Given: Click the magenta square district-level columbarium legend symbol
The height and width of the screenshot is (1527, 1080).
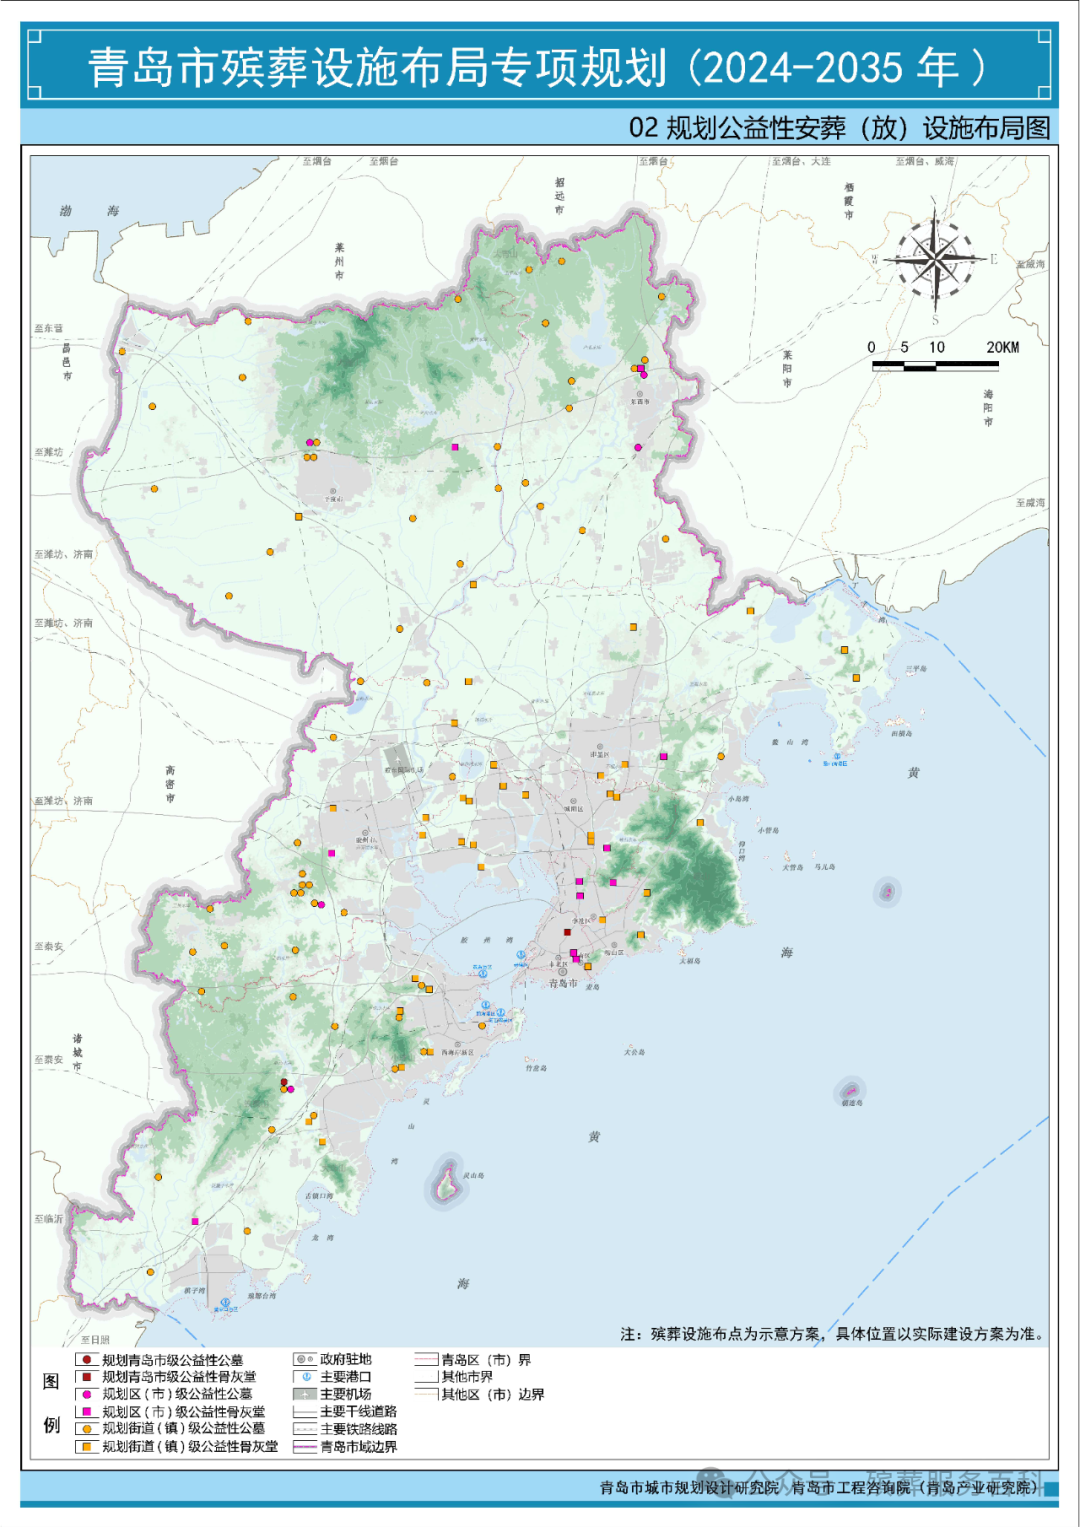Looking at the screenshot, I should (86, 1411).
